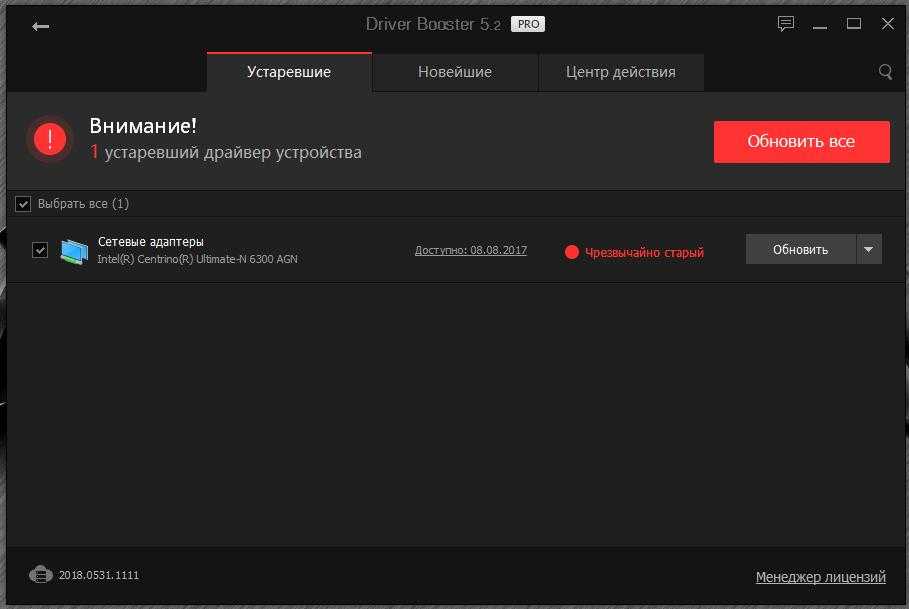
Task: Select the "Устаревшие" tab
Action: point(289,72)
